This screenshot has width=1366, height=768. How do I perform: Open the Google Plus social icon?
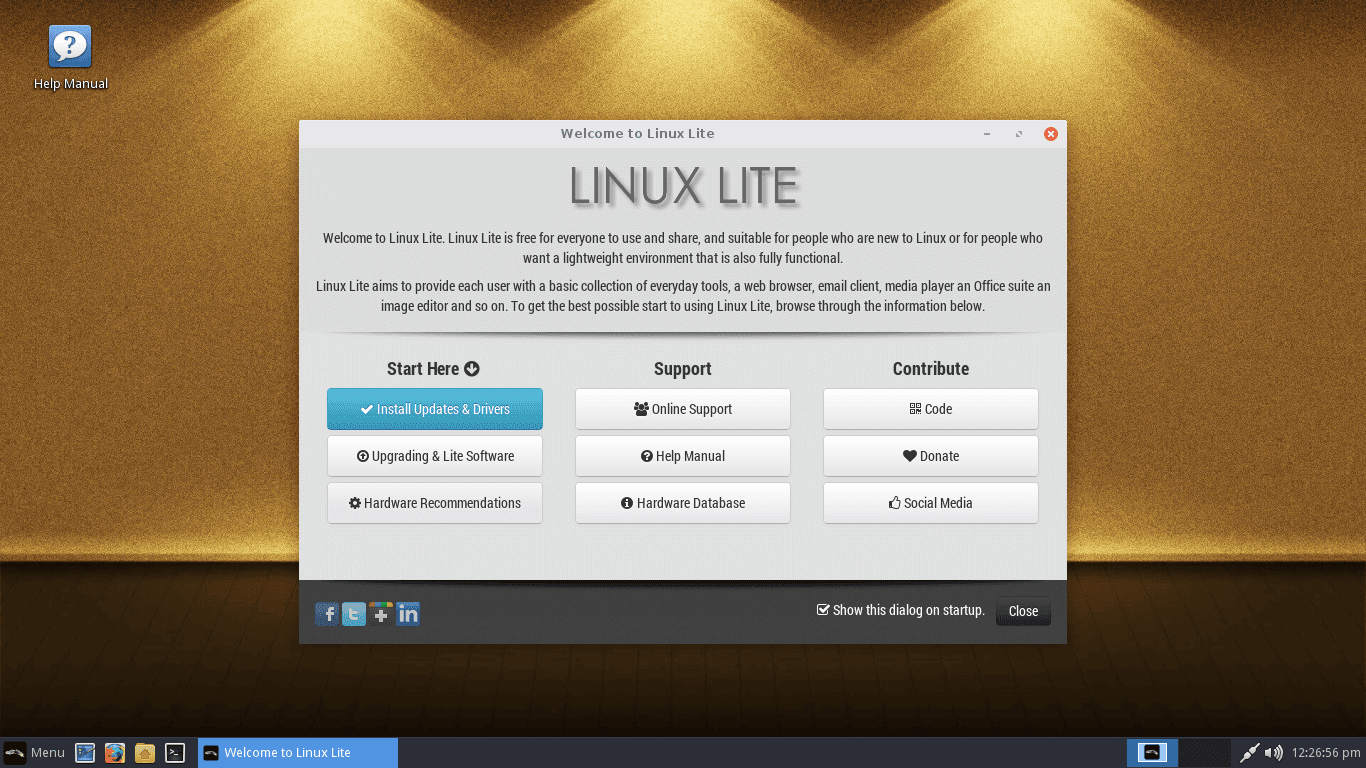click(x=381, y=614)
